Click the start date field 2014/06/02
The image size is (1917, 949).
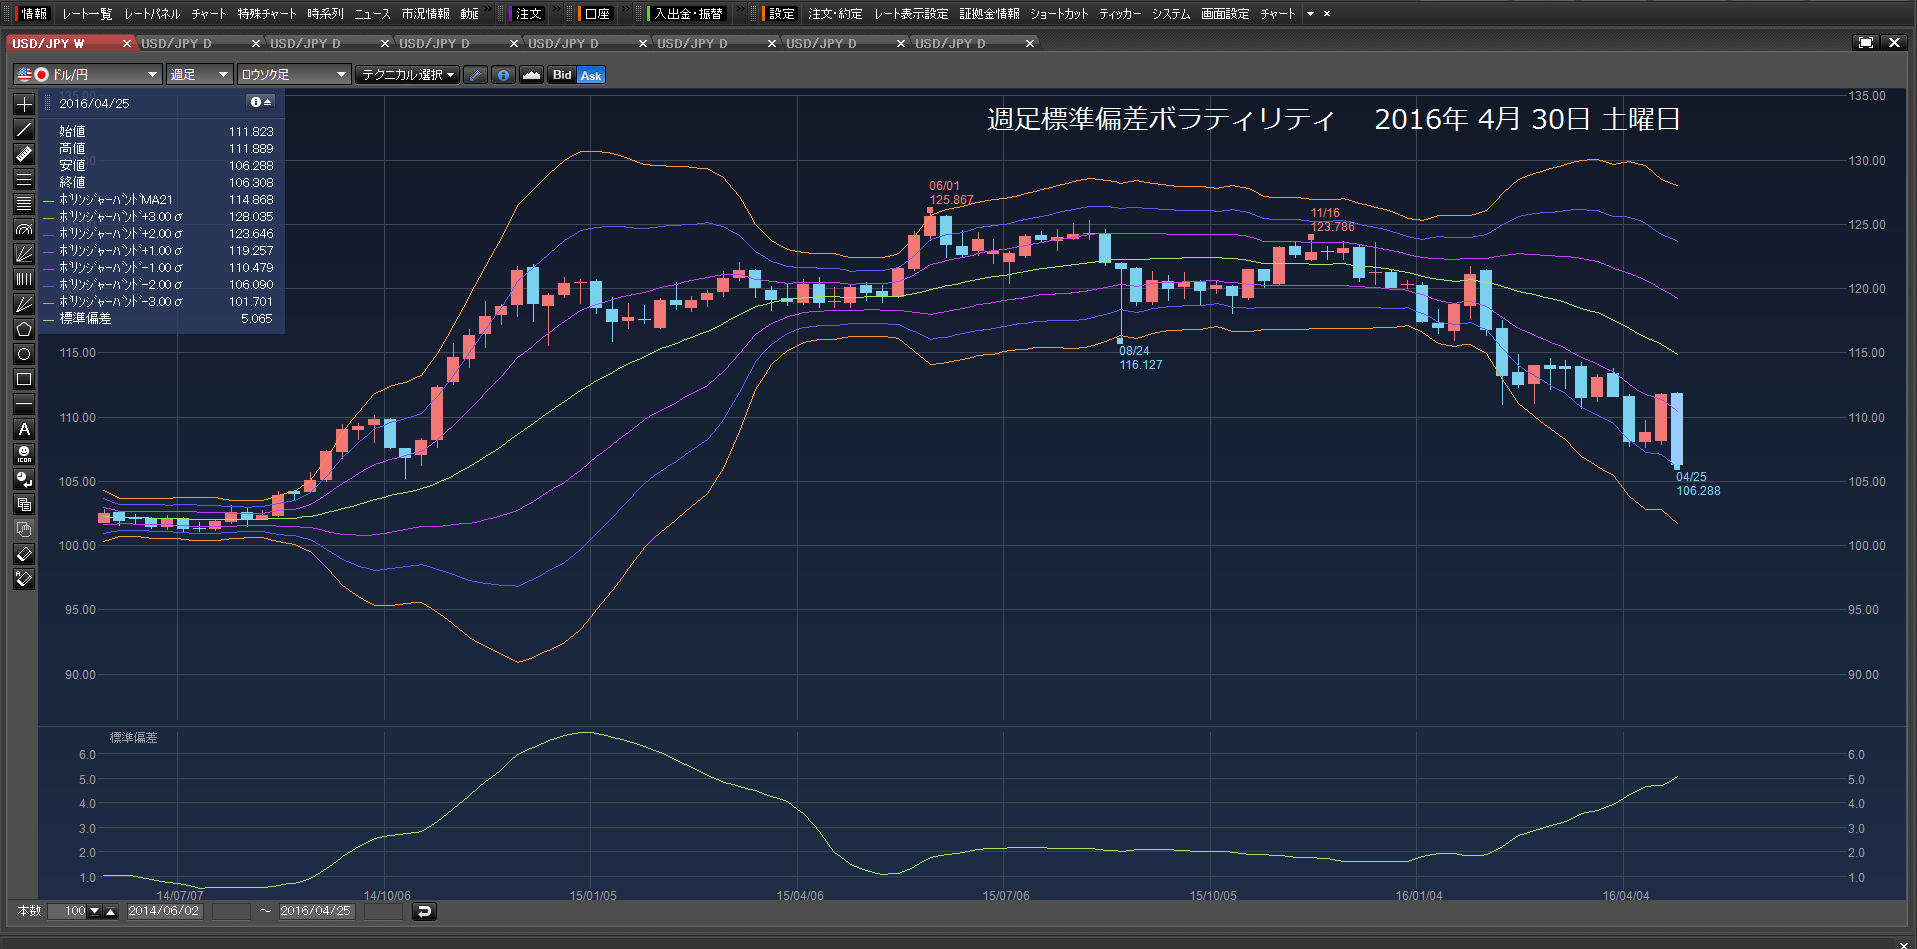click(x=164, y=911)
